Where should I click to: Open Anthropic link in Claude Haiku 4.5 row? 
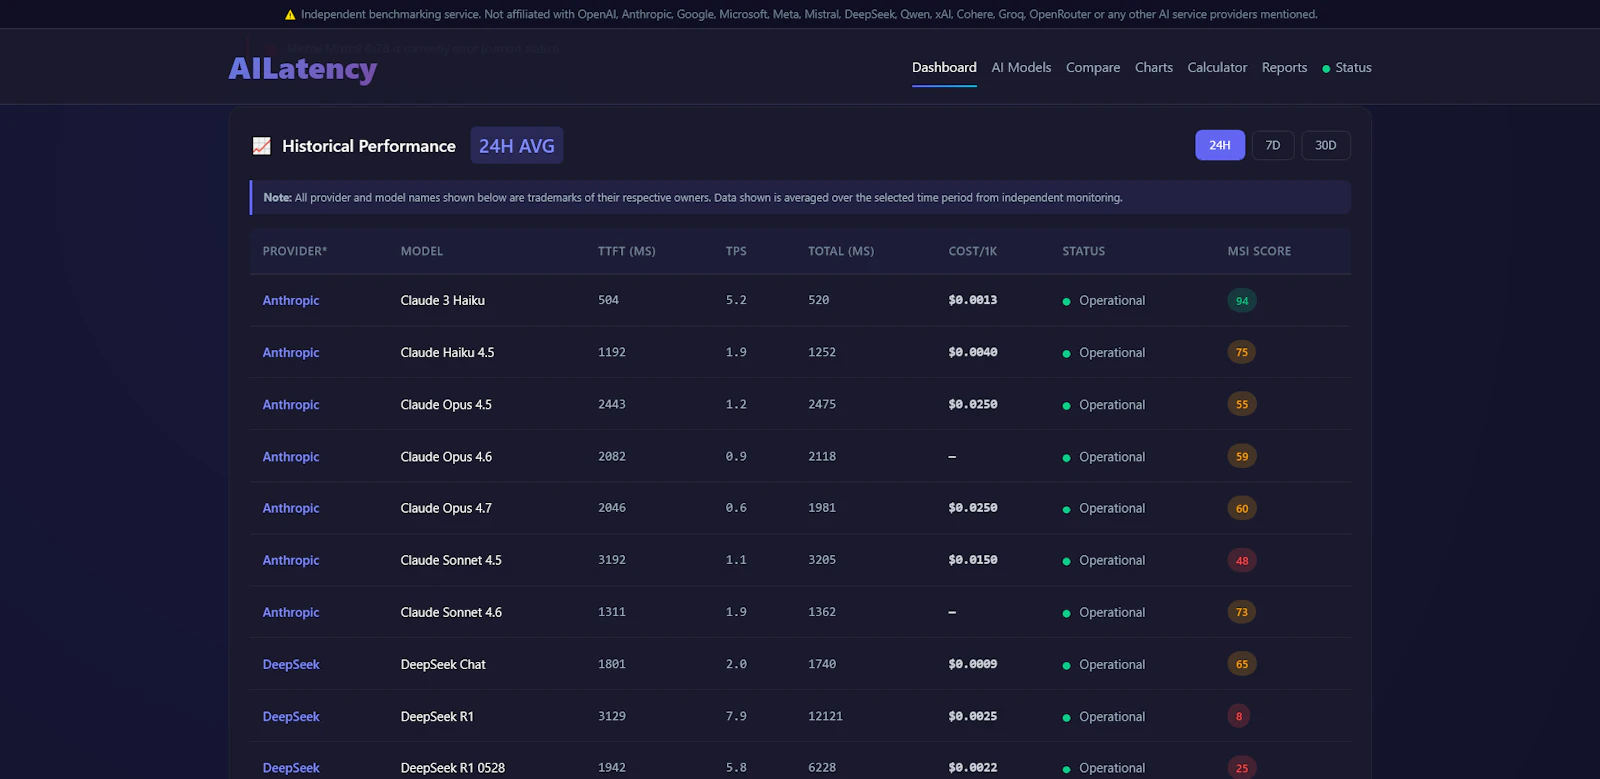click(291, 352)
